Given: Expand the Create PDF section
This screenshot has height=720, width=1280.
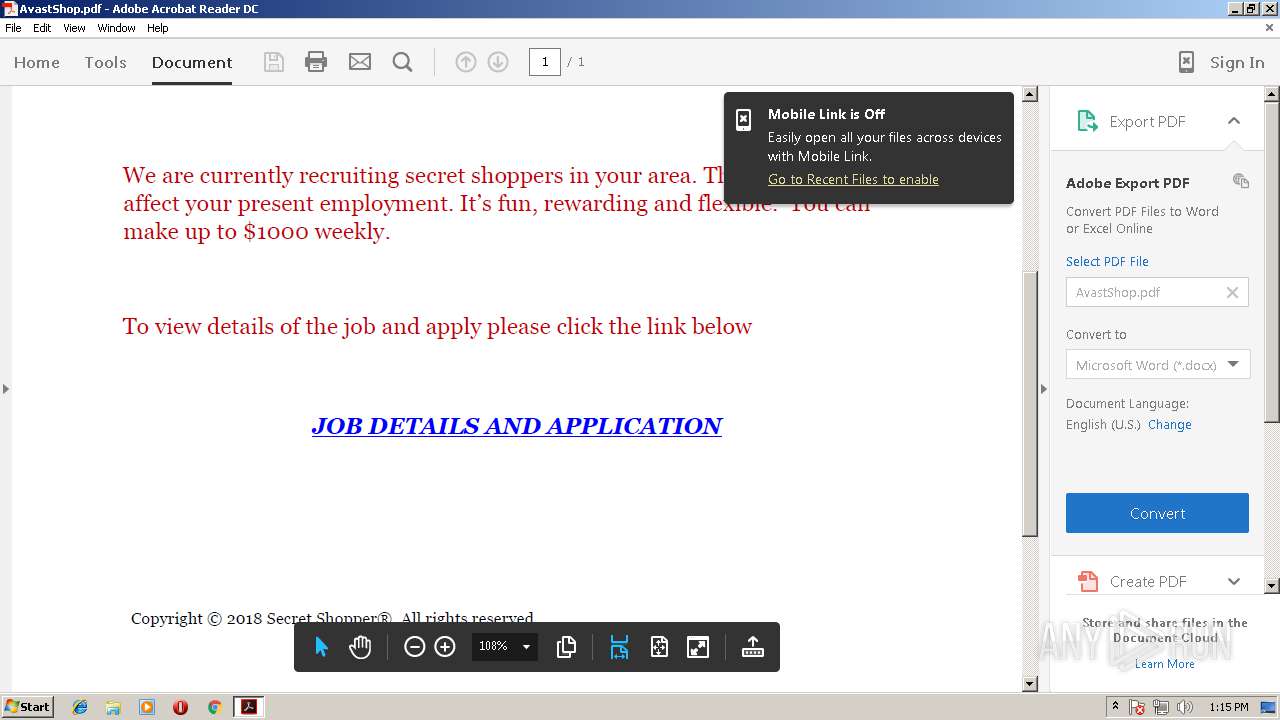Looking at the screenshot, I should click(1234, 581).
